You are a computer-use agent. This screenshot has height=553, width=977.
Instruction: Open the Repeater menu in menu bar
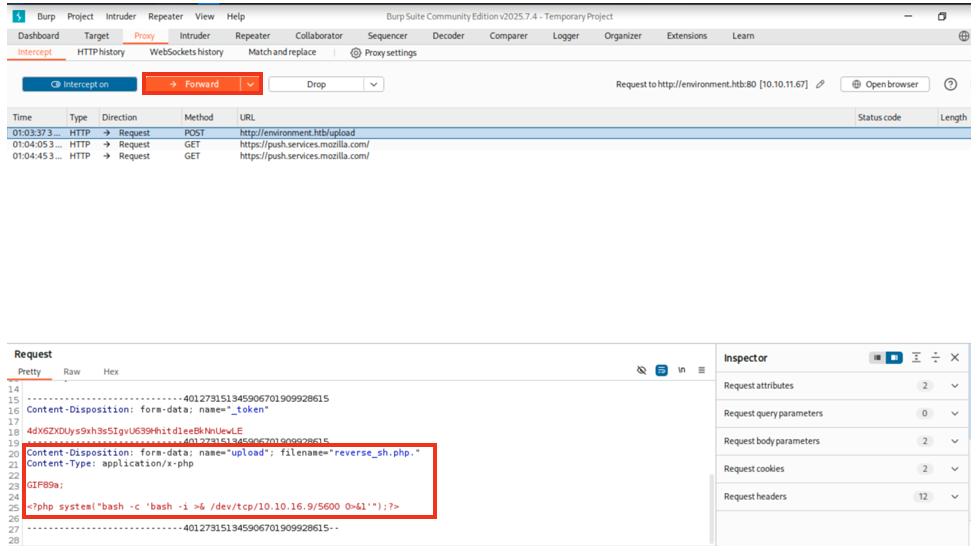click(x=166, y=17)
